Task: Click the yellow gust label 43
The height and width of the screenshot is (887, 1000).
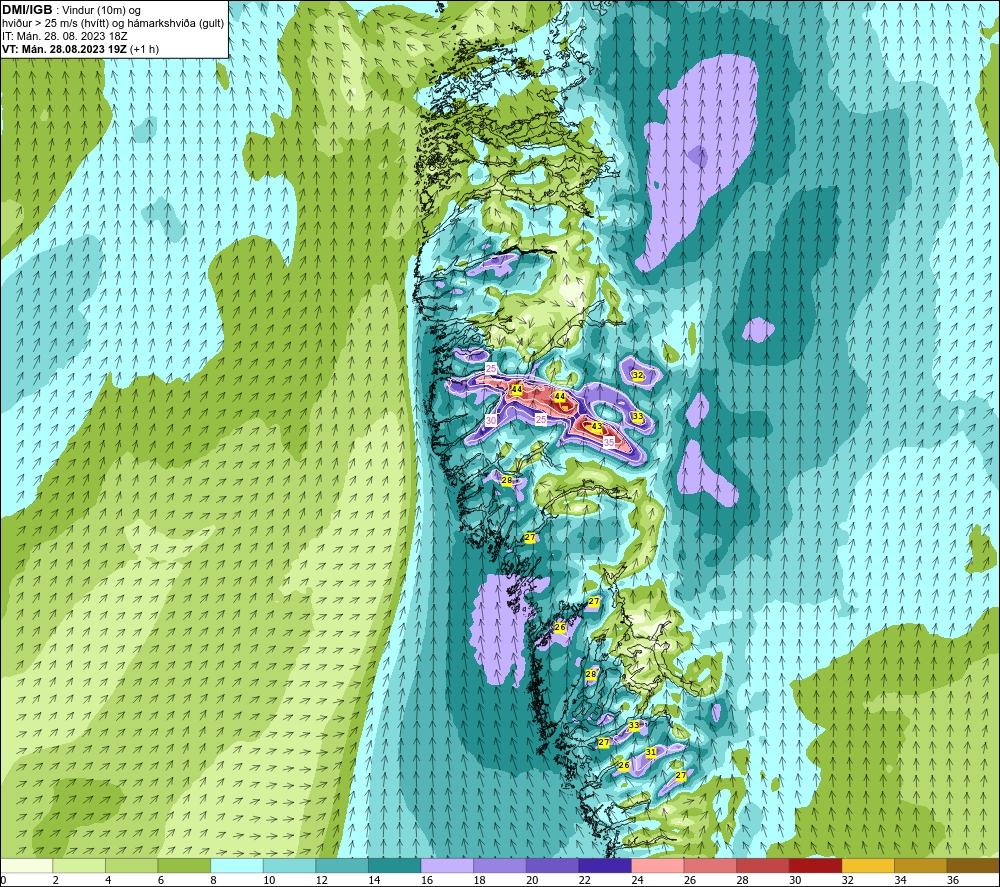Action: [596, 427]
